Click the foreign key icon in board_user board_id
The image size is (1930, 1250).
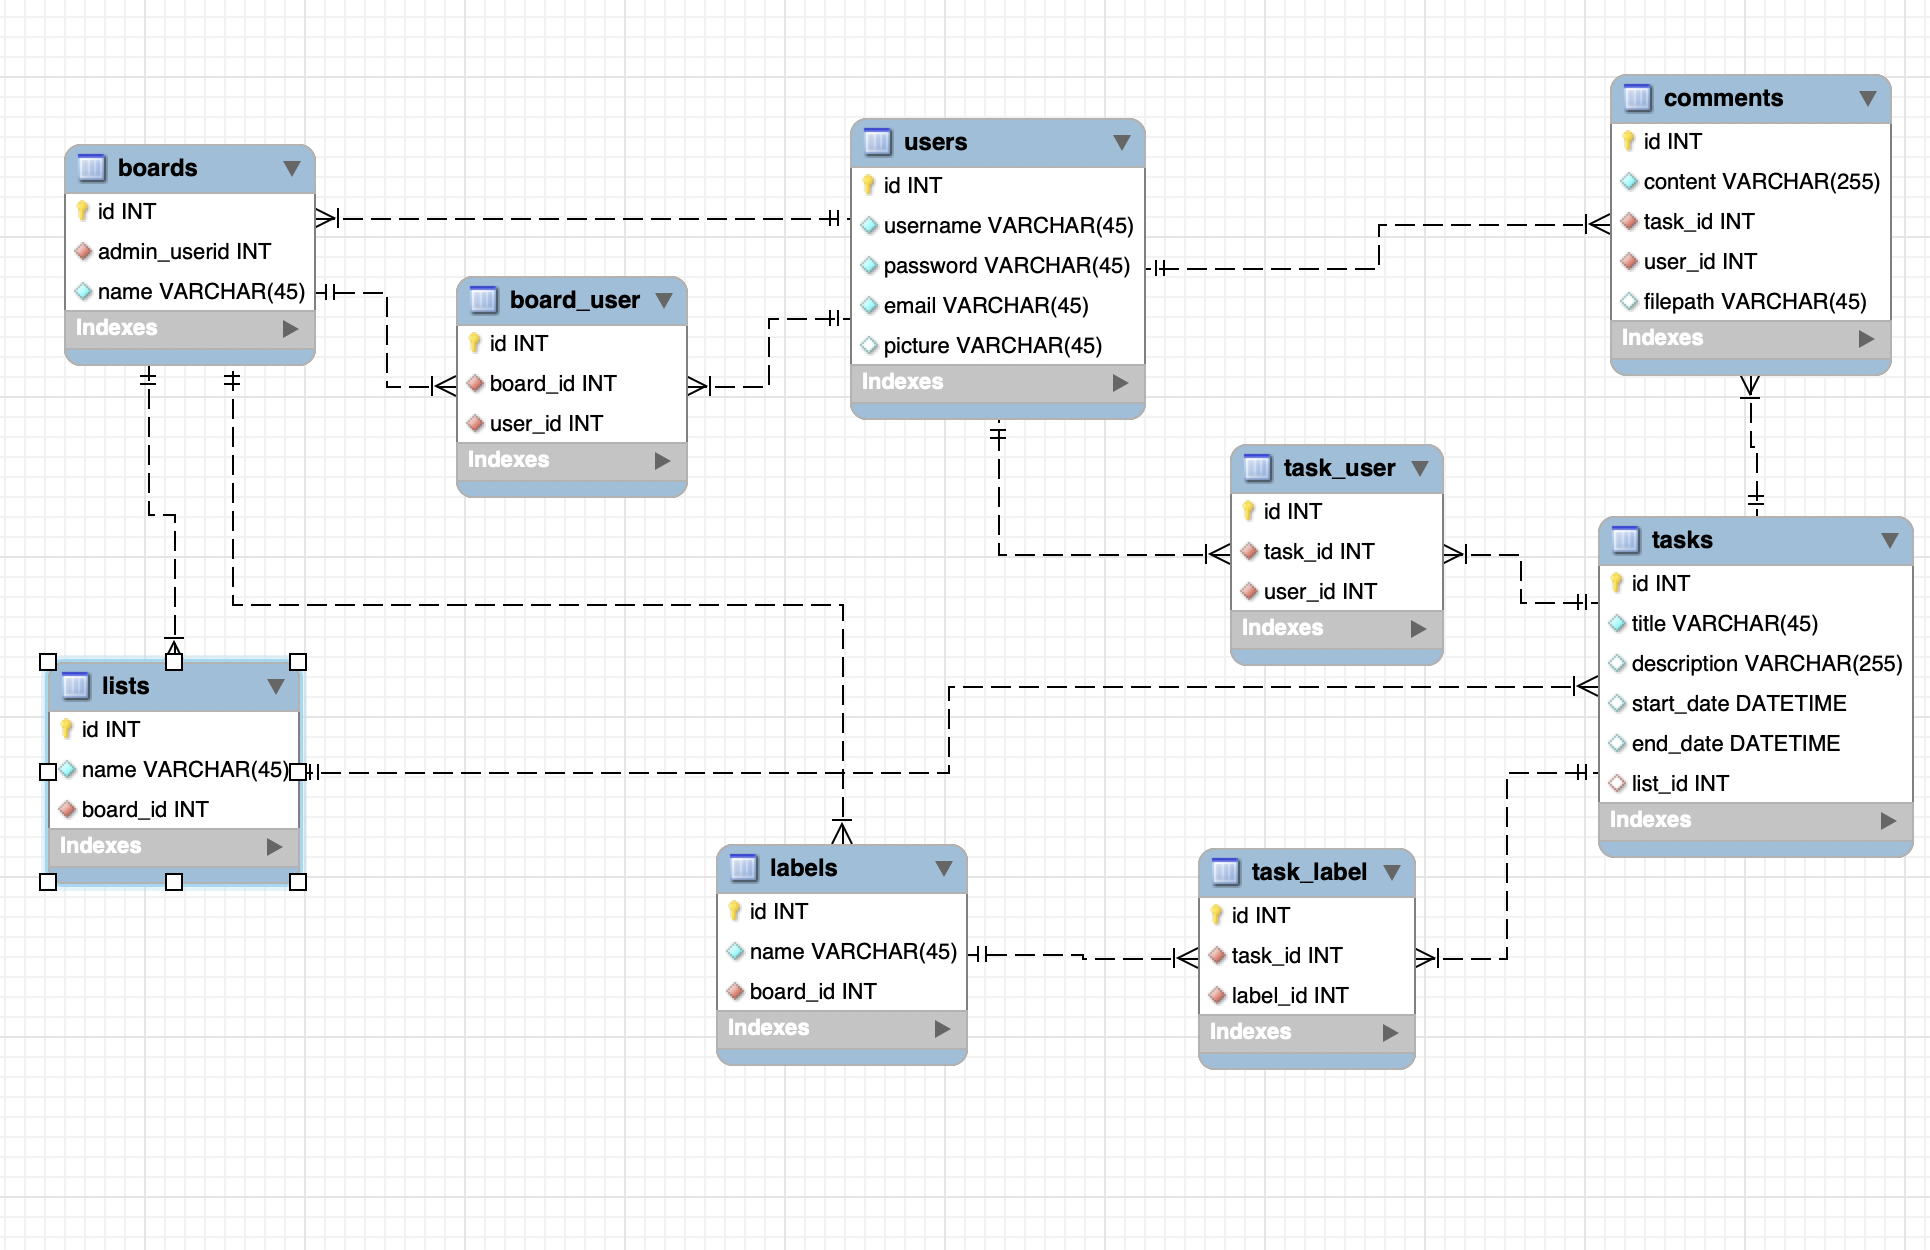pos(475,383)
